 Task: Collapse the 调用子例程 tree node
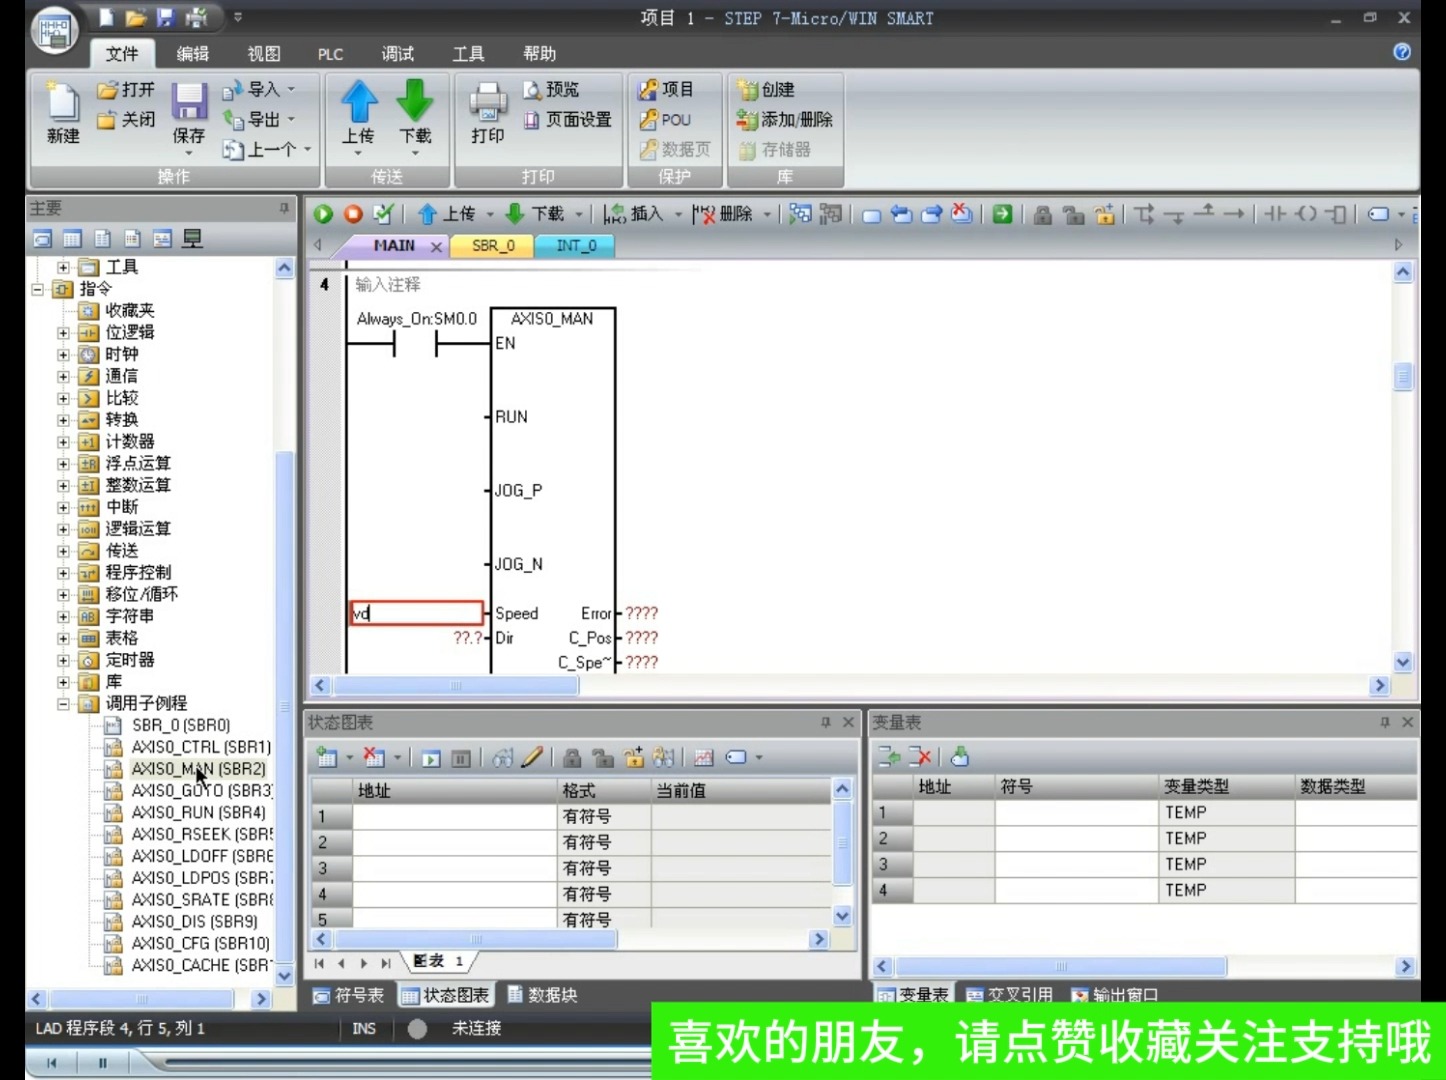click(x=62, y=702)
